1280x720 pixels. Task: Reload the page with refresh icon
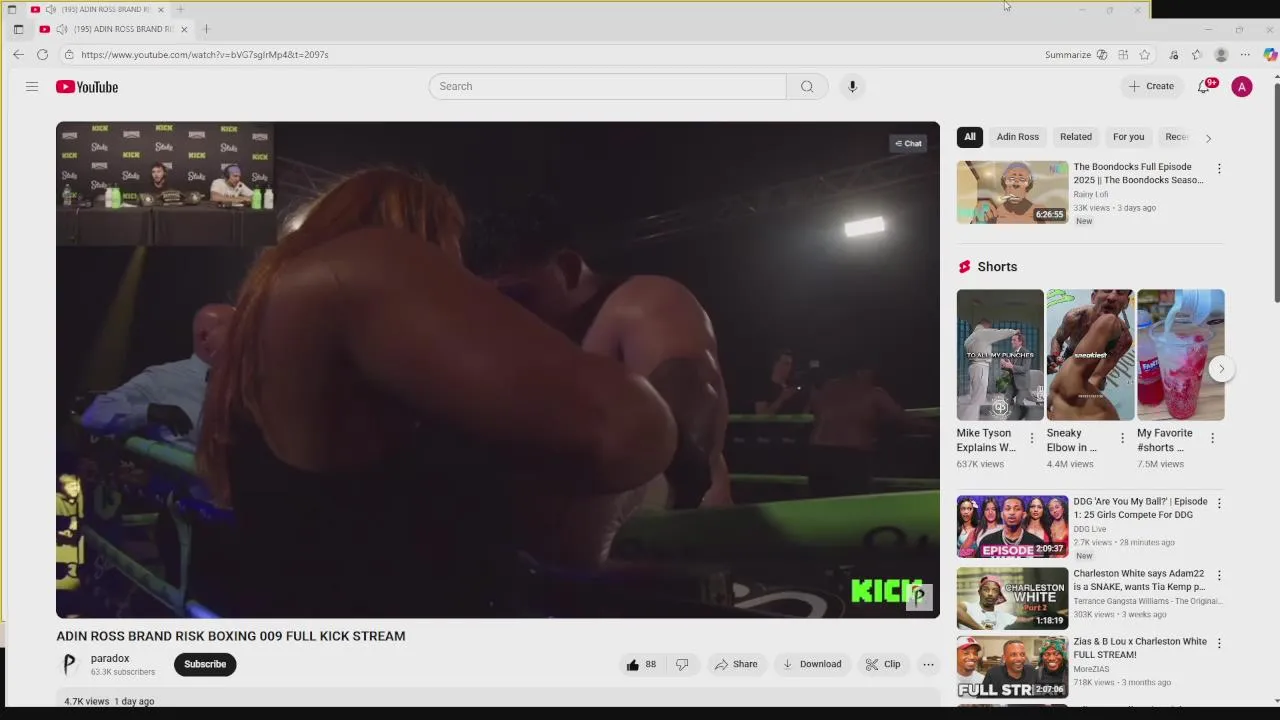pyautogui.click(x=43, y=54)
